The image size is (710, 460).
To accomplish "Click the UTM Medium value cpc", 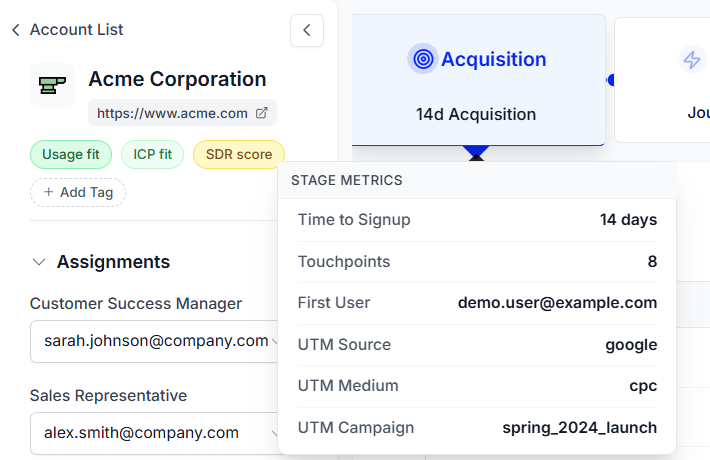I will point(643,386).
